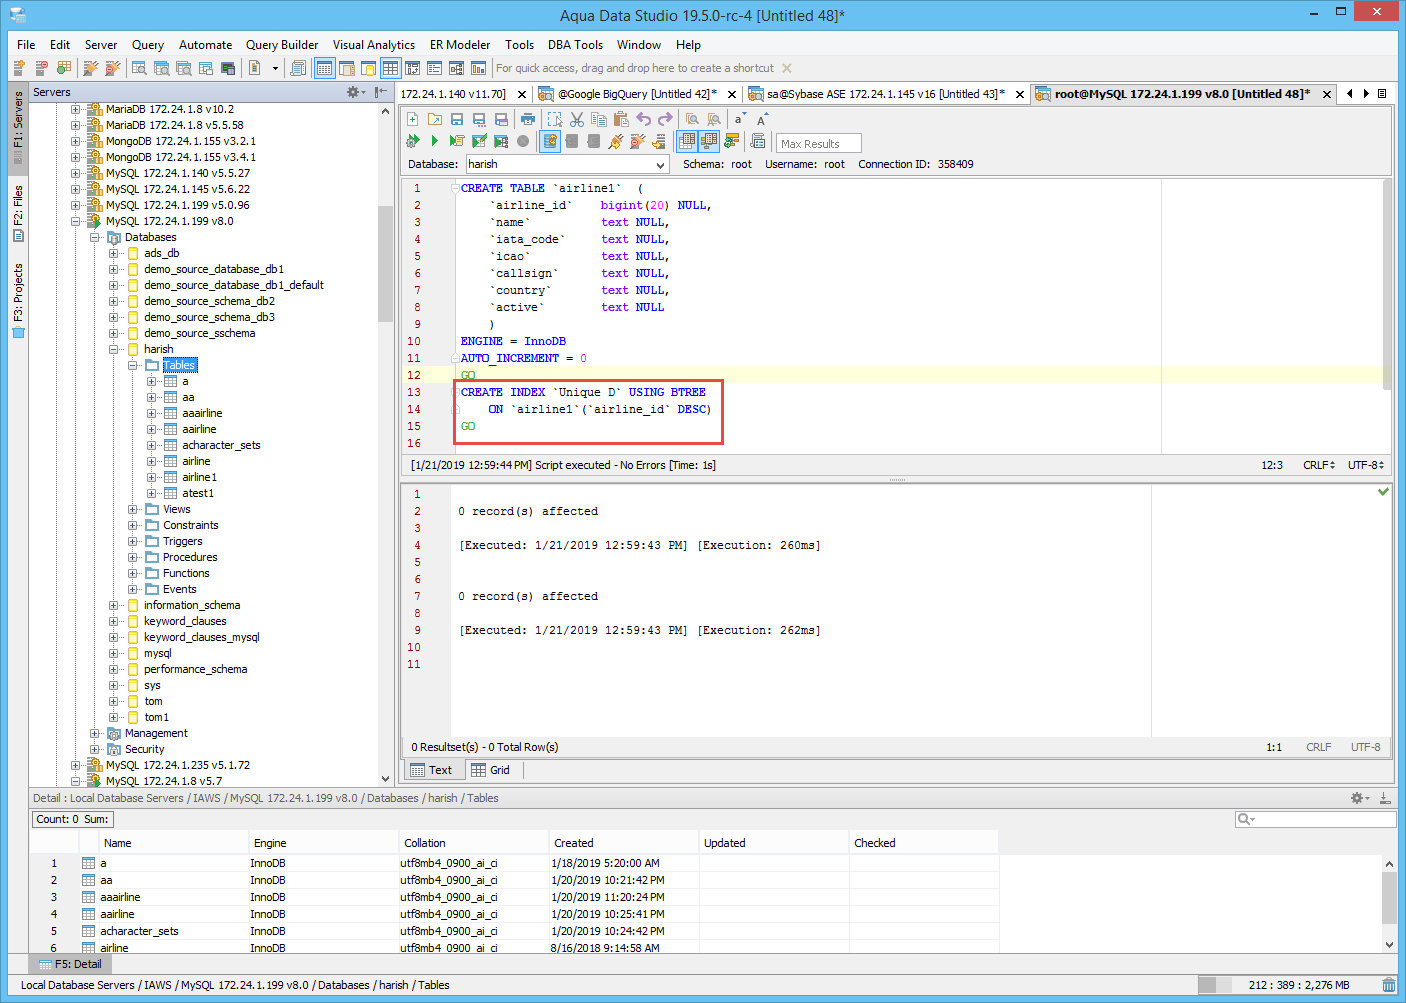Image resolution: width=1406 pixels, height=1003 pixels.
Task: Collapse the harish database node
Action: click(114, 349)
